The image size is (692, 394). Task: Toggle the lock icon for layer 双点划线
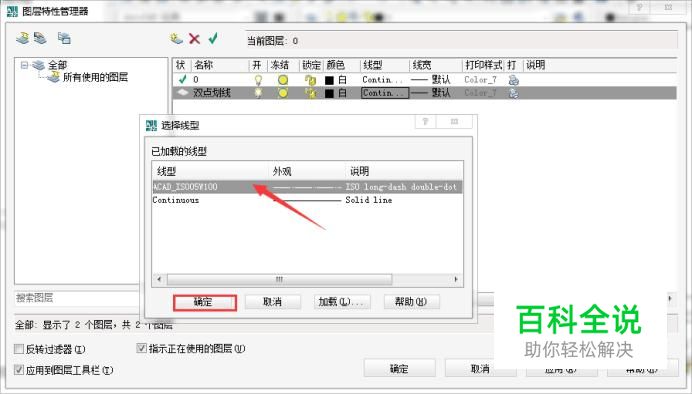pos(311,93)
